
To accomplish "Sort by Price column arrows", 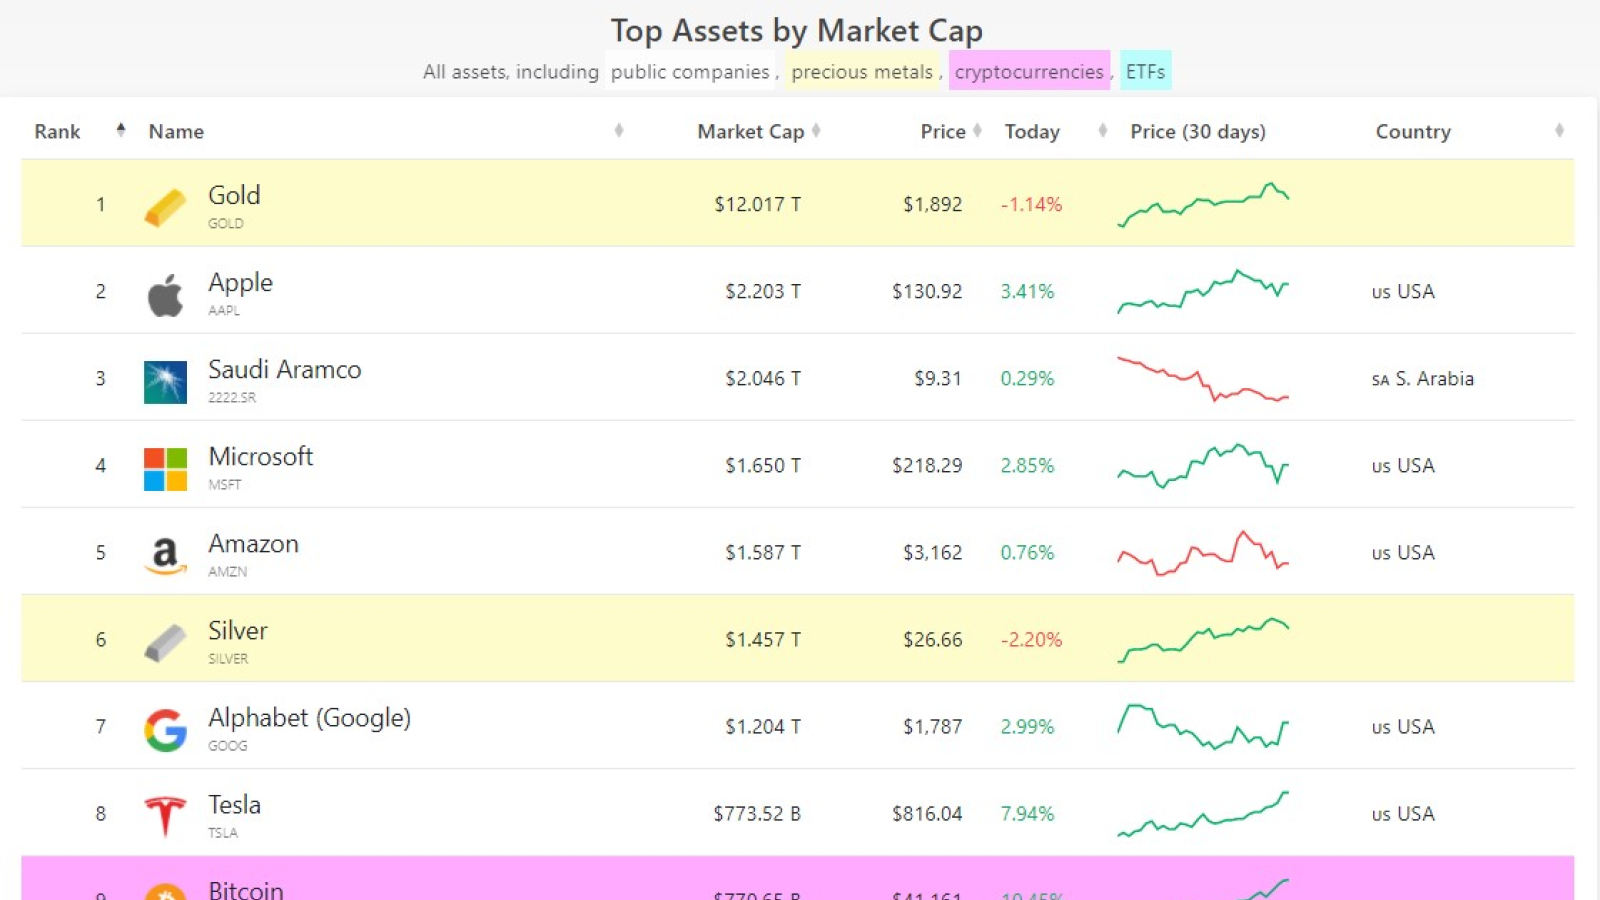I will [x=977, y=130].
